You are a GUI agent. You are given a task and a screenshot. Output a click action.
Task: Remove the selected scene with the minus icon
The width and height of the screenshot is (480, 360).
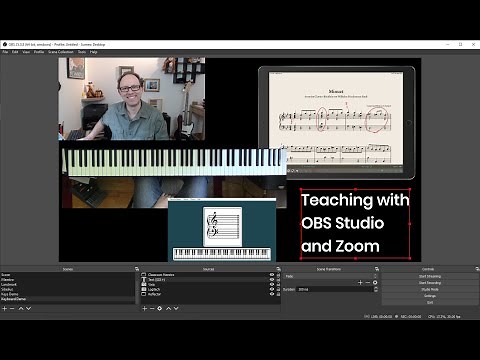[12, 308]
